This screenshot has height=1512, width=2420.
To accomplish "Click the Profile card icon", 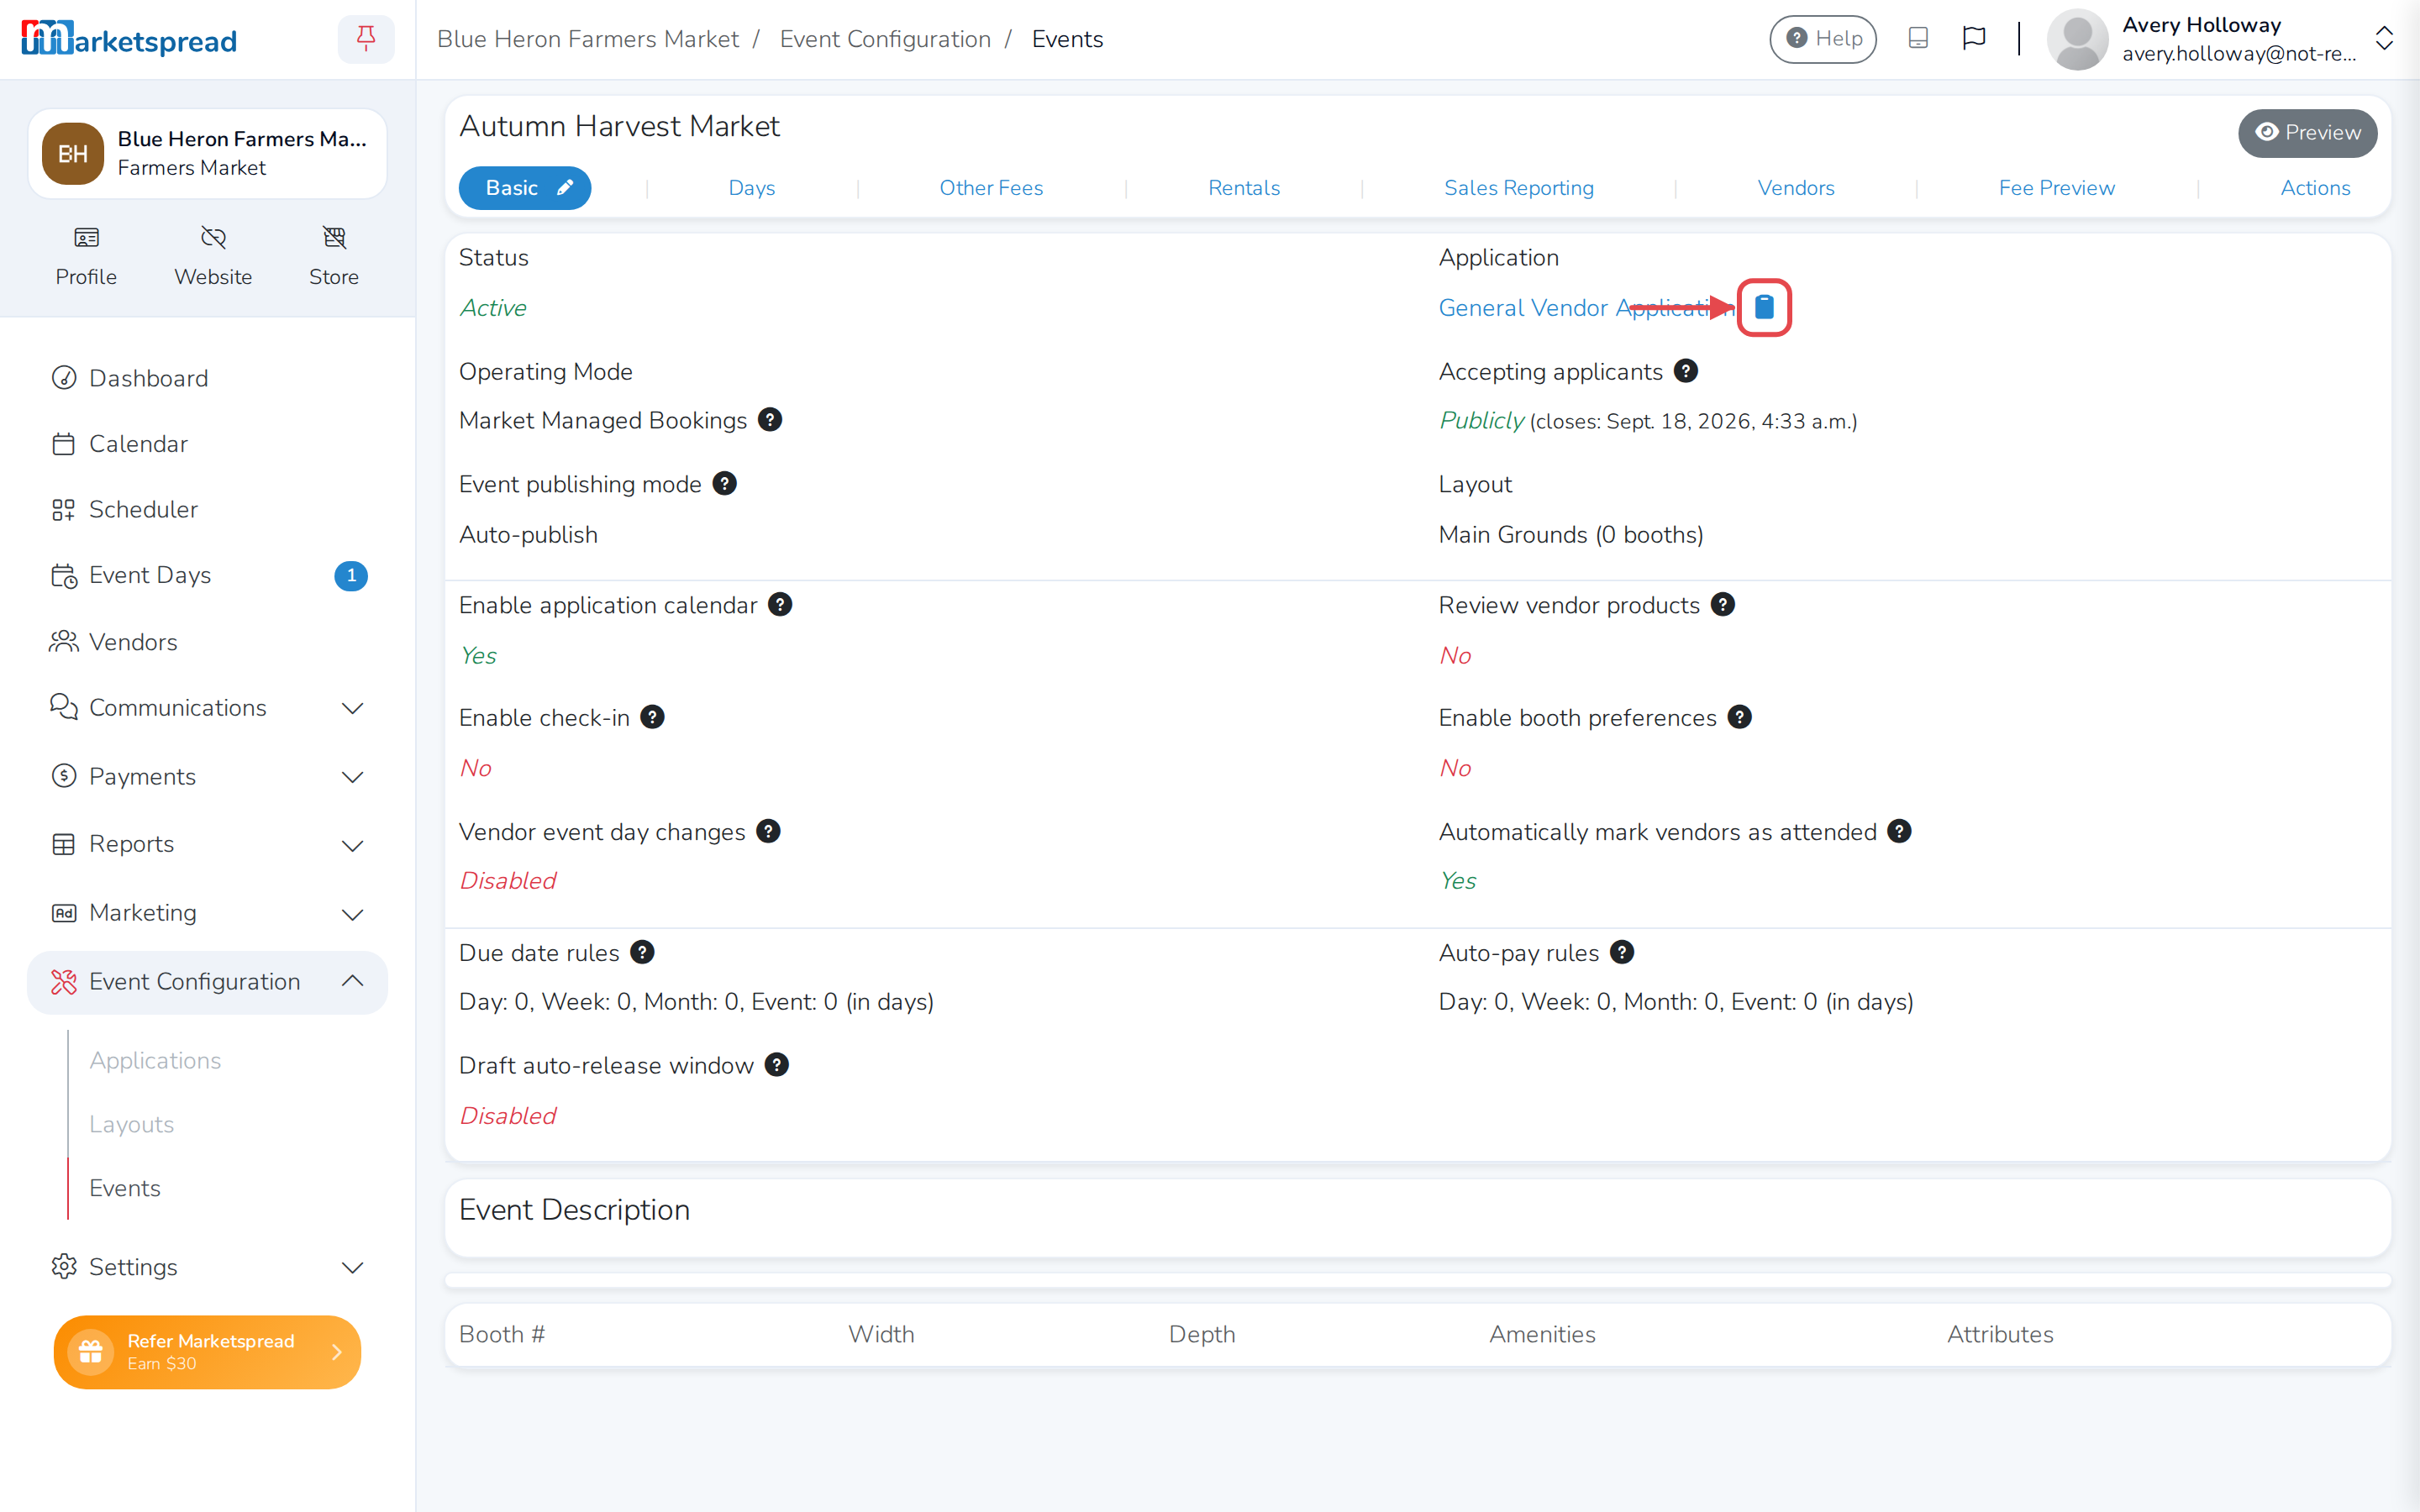I will [x=86, y=237].
